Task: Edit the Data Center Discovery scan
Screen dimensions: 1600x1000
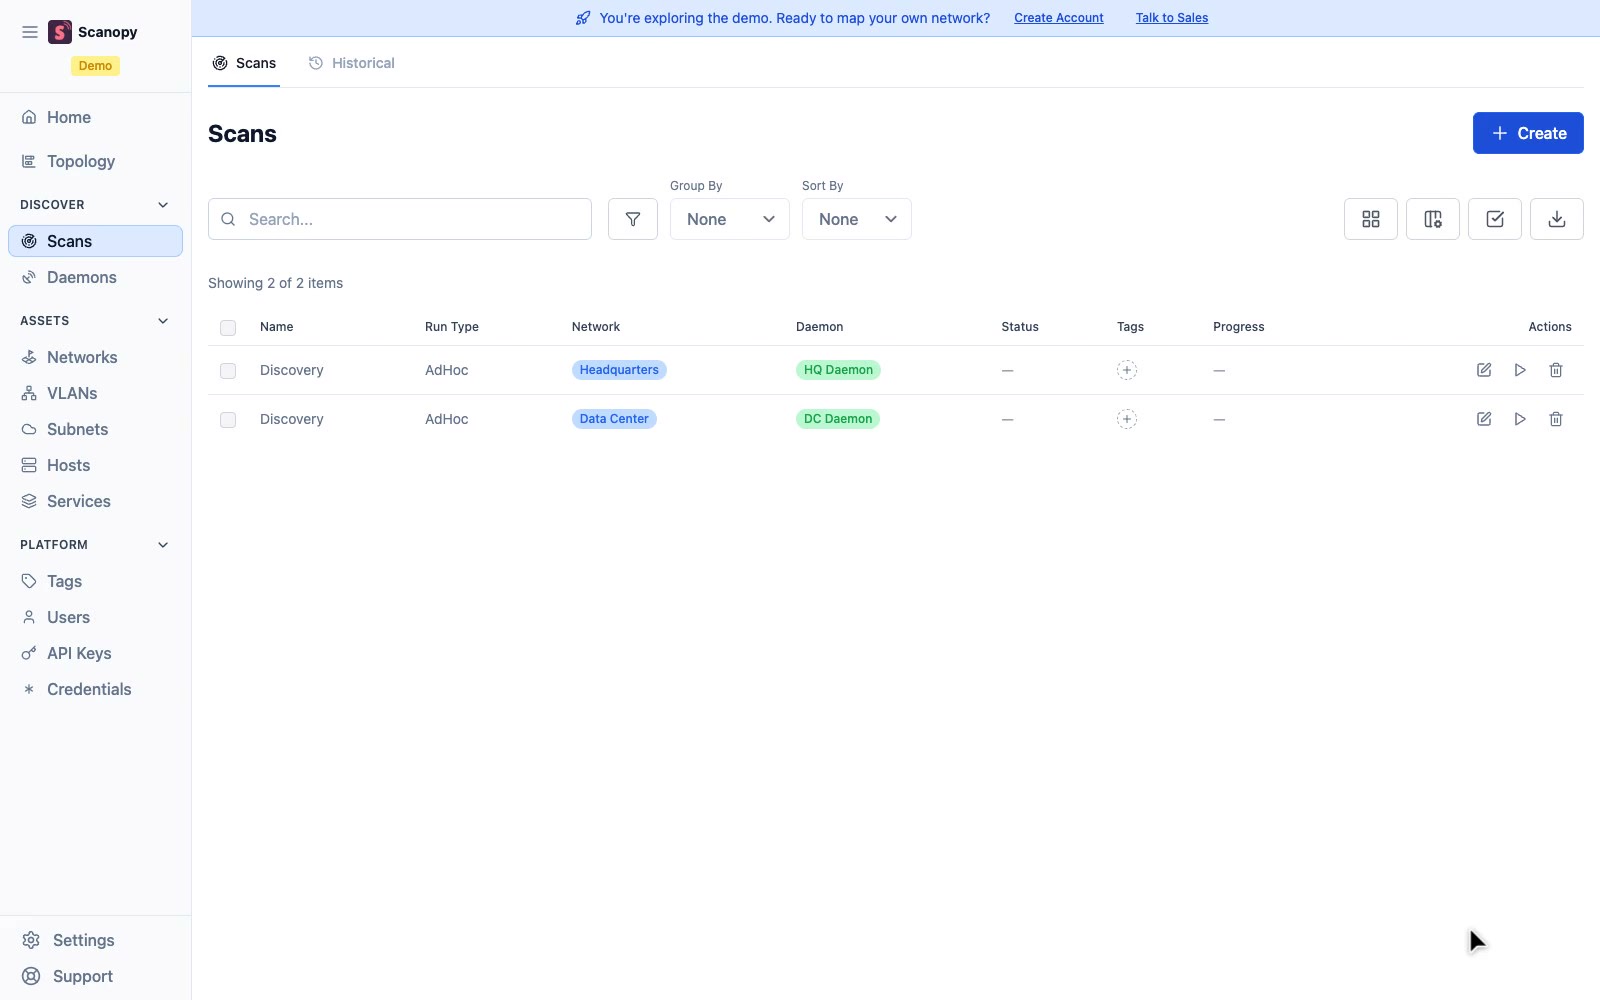Action: [1484, 419]
